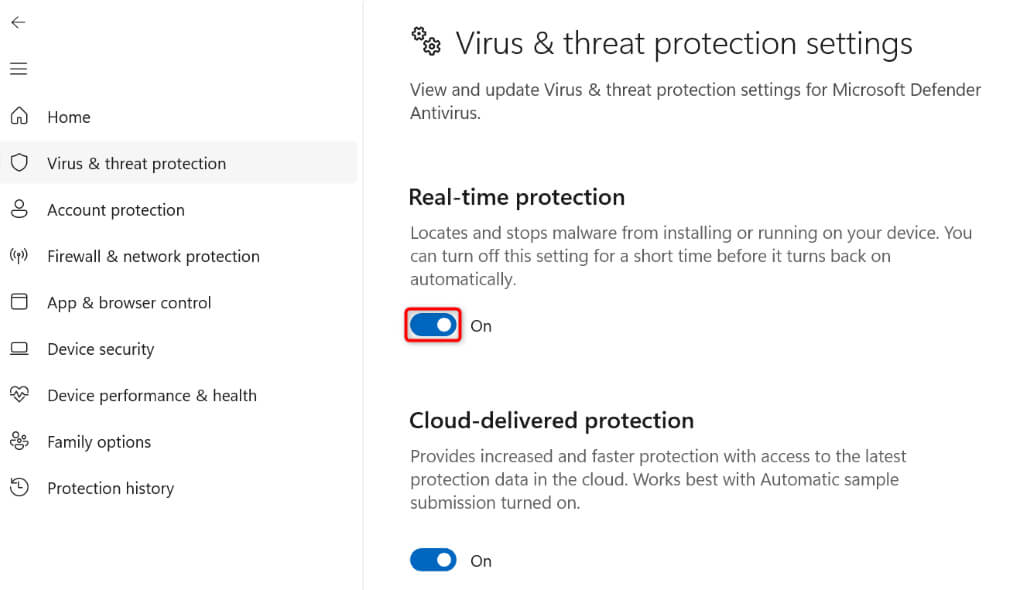The image size is (1024, 590).
Task: Click the Account protection person icon
Action: tap(22, 210)
